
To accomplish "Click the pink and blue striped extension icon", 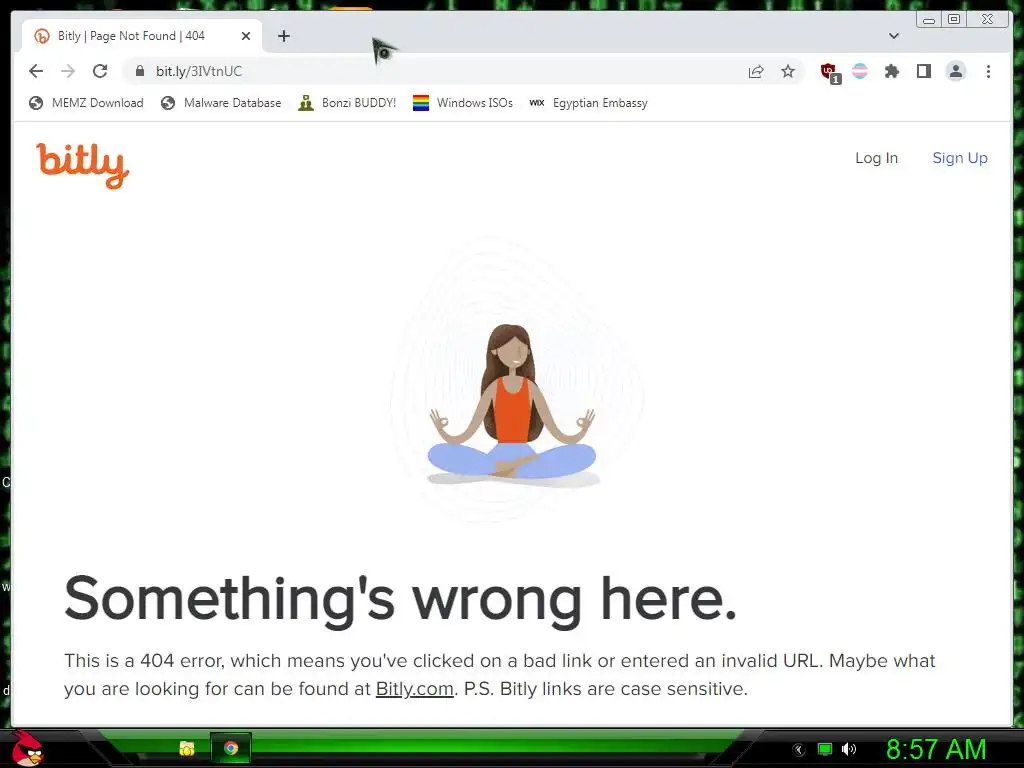I will click(860, 71).
